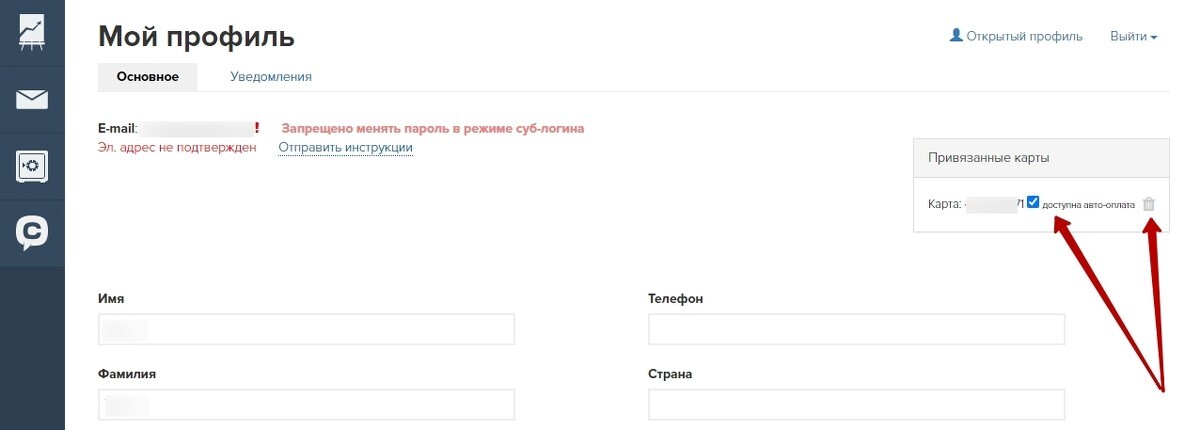Open the mail envelope icon in sidebar
Image resolution: width=1200 pixels, height=430 pixels.
tap(32, 99)
